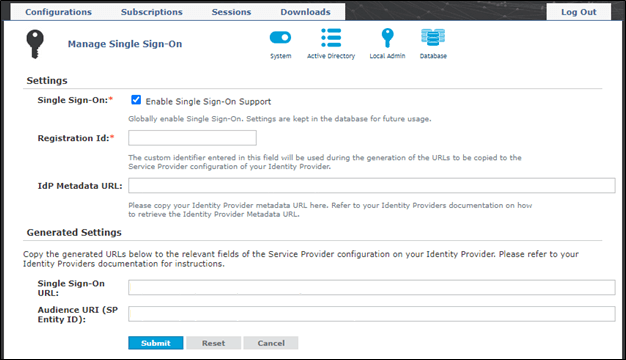Open the System toggle icon
Screen dimensions: 626x360
tap(280, 38)
